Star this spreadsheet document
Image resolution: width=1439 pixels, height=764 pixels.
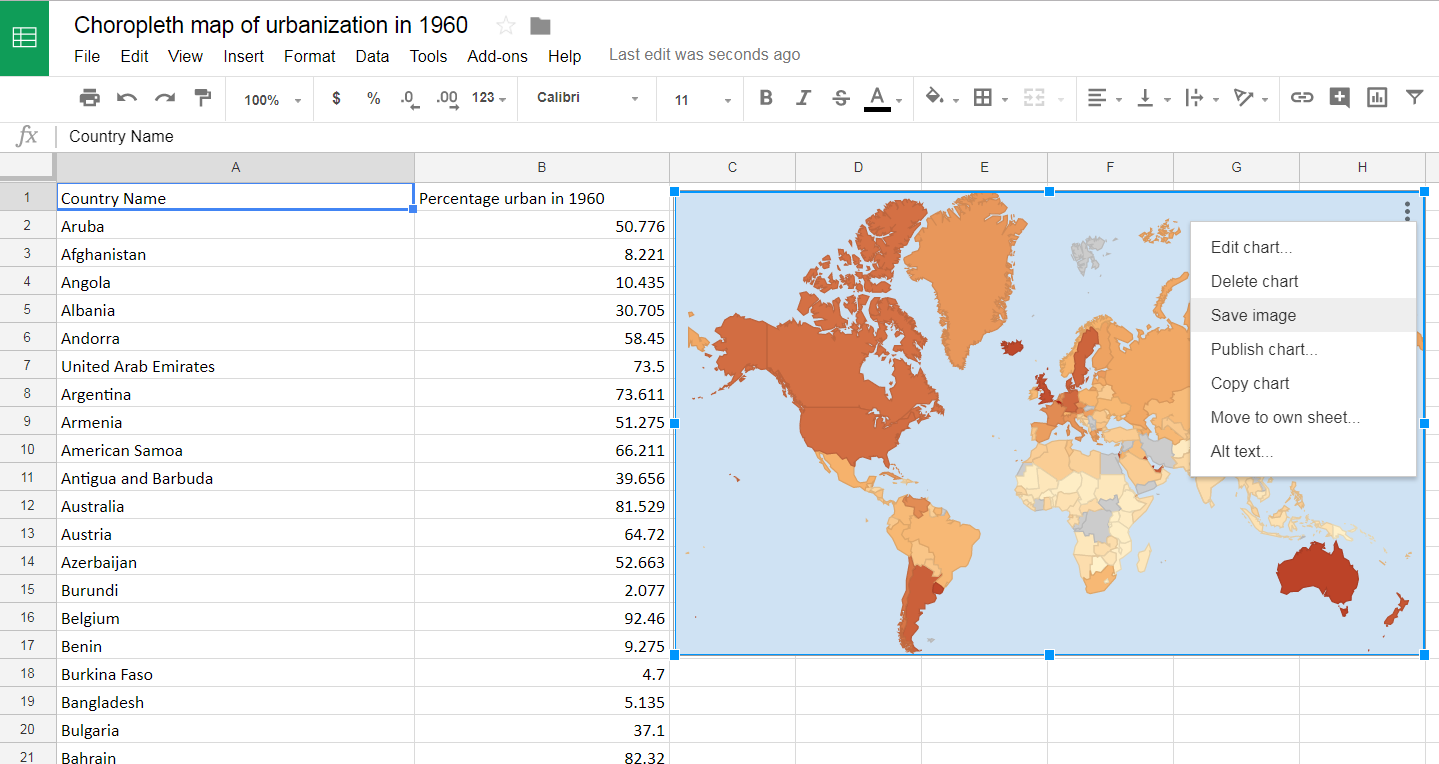(x=506, y=26)
